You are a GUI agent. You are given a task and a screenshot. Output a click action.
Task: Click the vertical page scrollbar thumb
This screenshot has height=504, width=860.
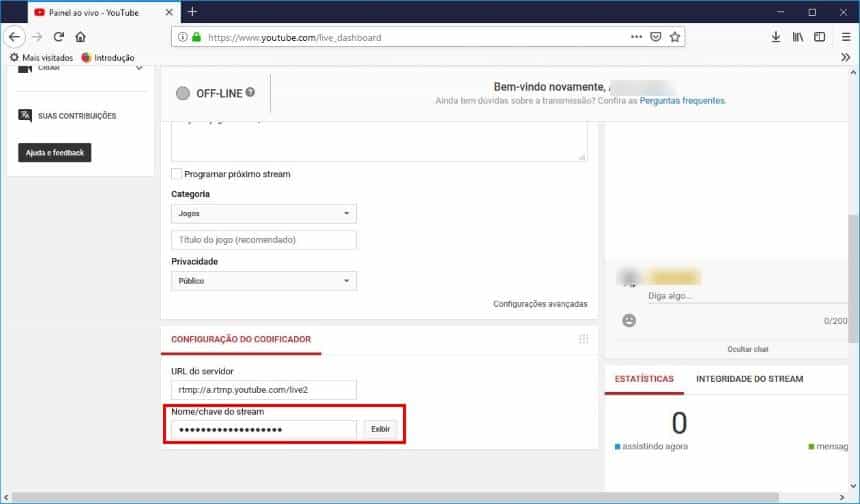click(853, 279)
